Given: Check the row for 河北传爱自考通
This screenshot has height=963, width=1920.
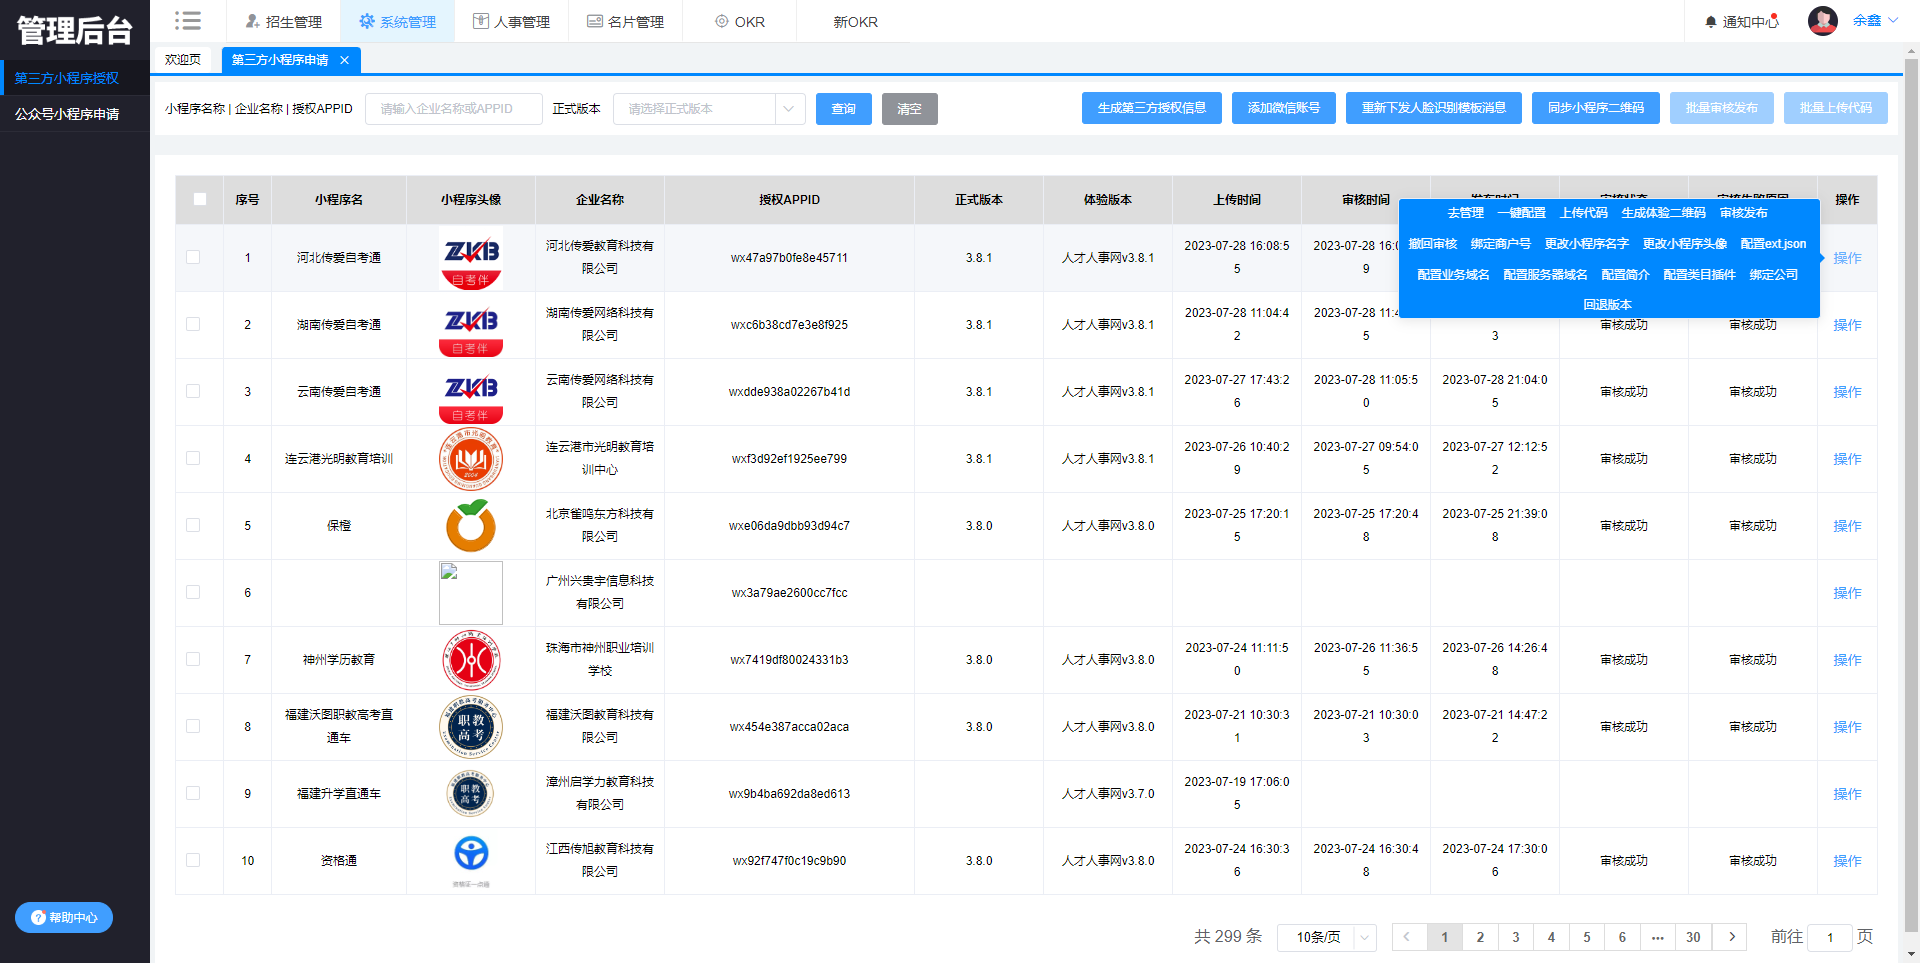Looking at the screenshot, I should 193,257.
